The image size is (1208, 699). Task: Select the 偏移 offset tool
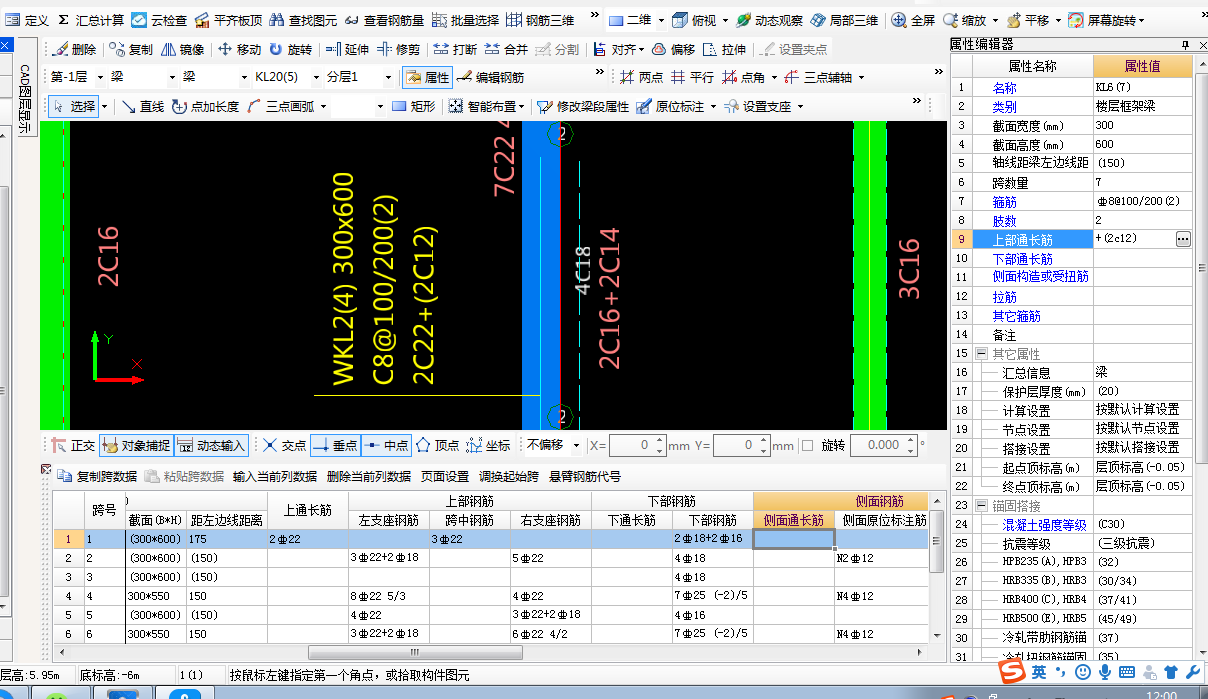(673, 49)
